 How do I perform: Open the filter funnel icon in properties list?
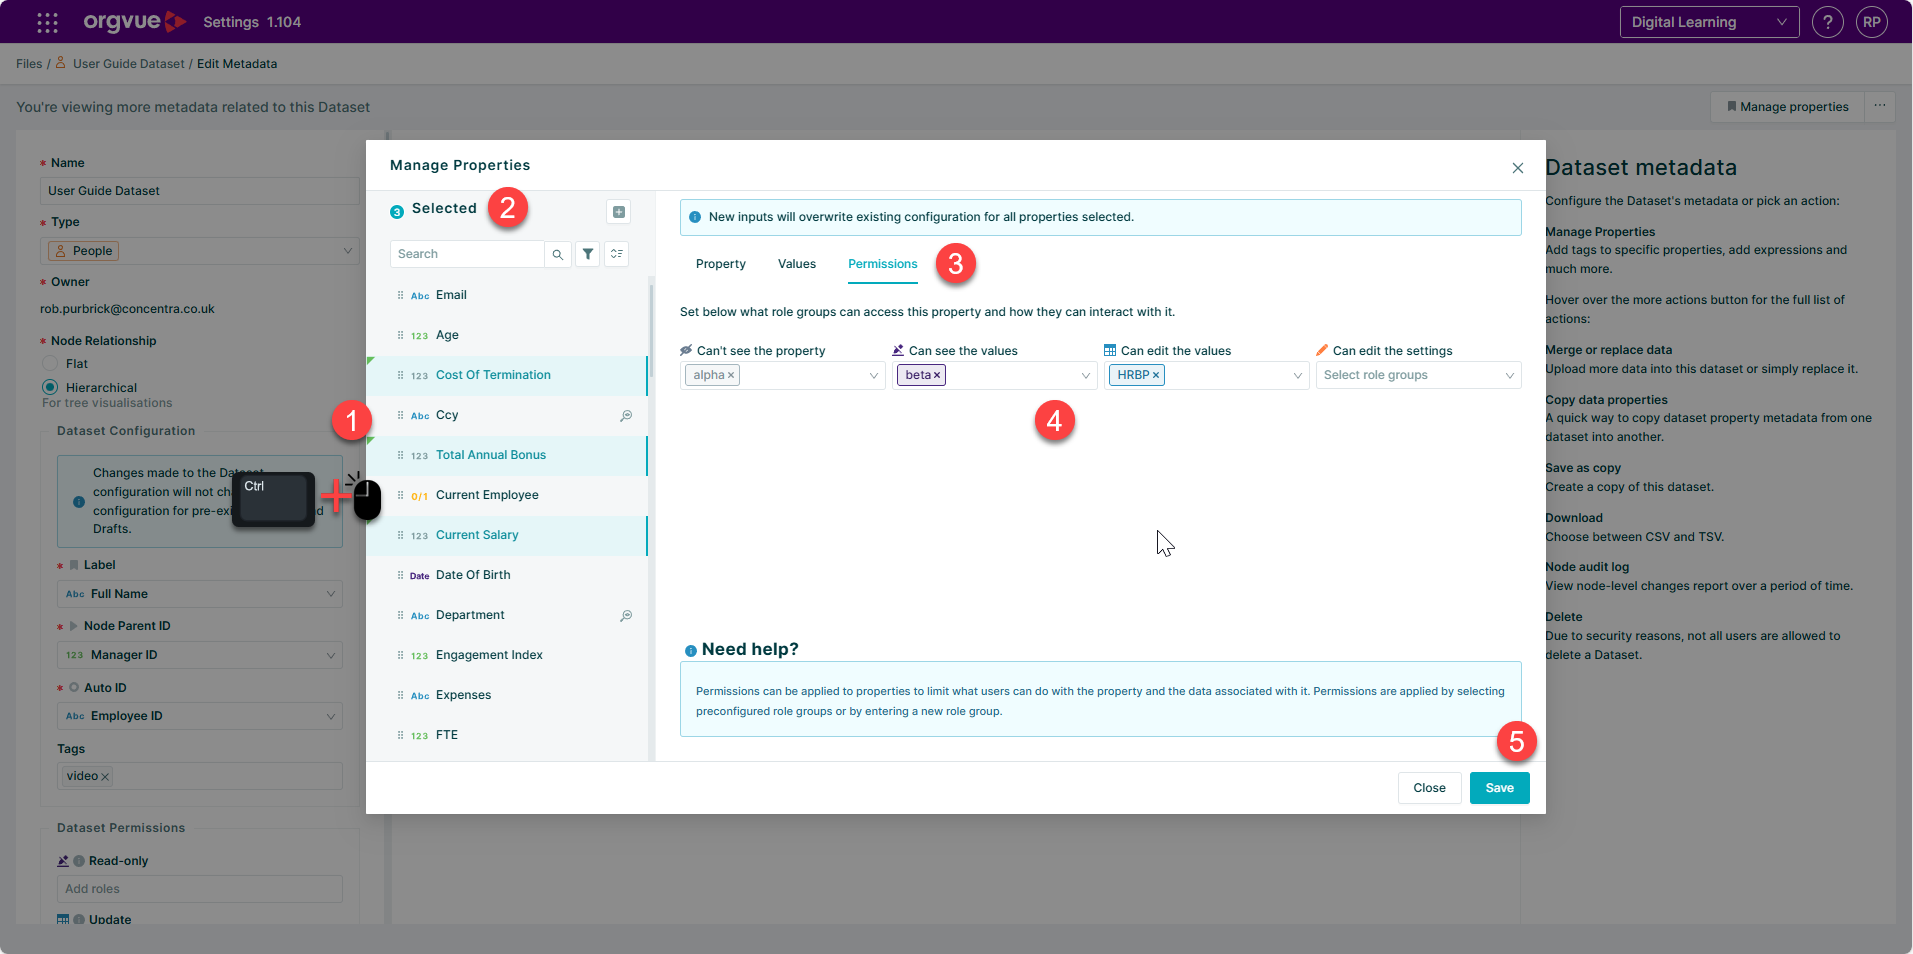tap(588, 254)
